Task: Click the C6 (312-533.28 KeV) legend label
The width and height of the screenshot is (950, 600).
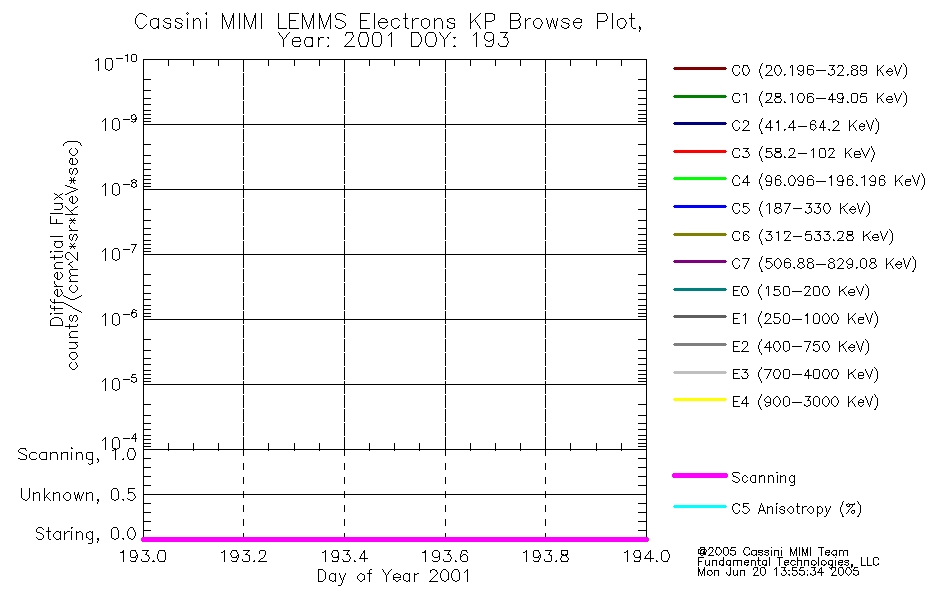Action: (812, 236)
